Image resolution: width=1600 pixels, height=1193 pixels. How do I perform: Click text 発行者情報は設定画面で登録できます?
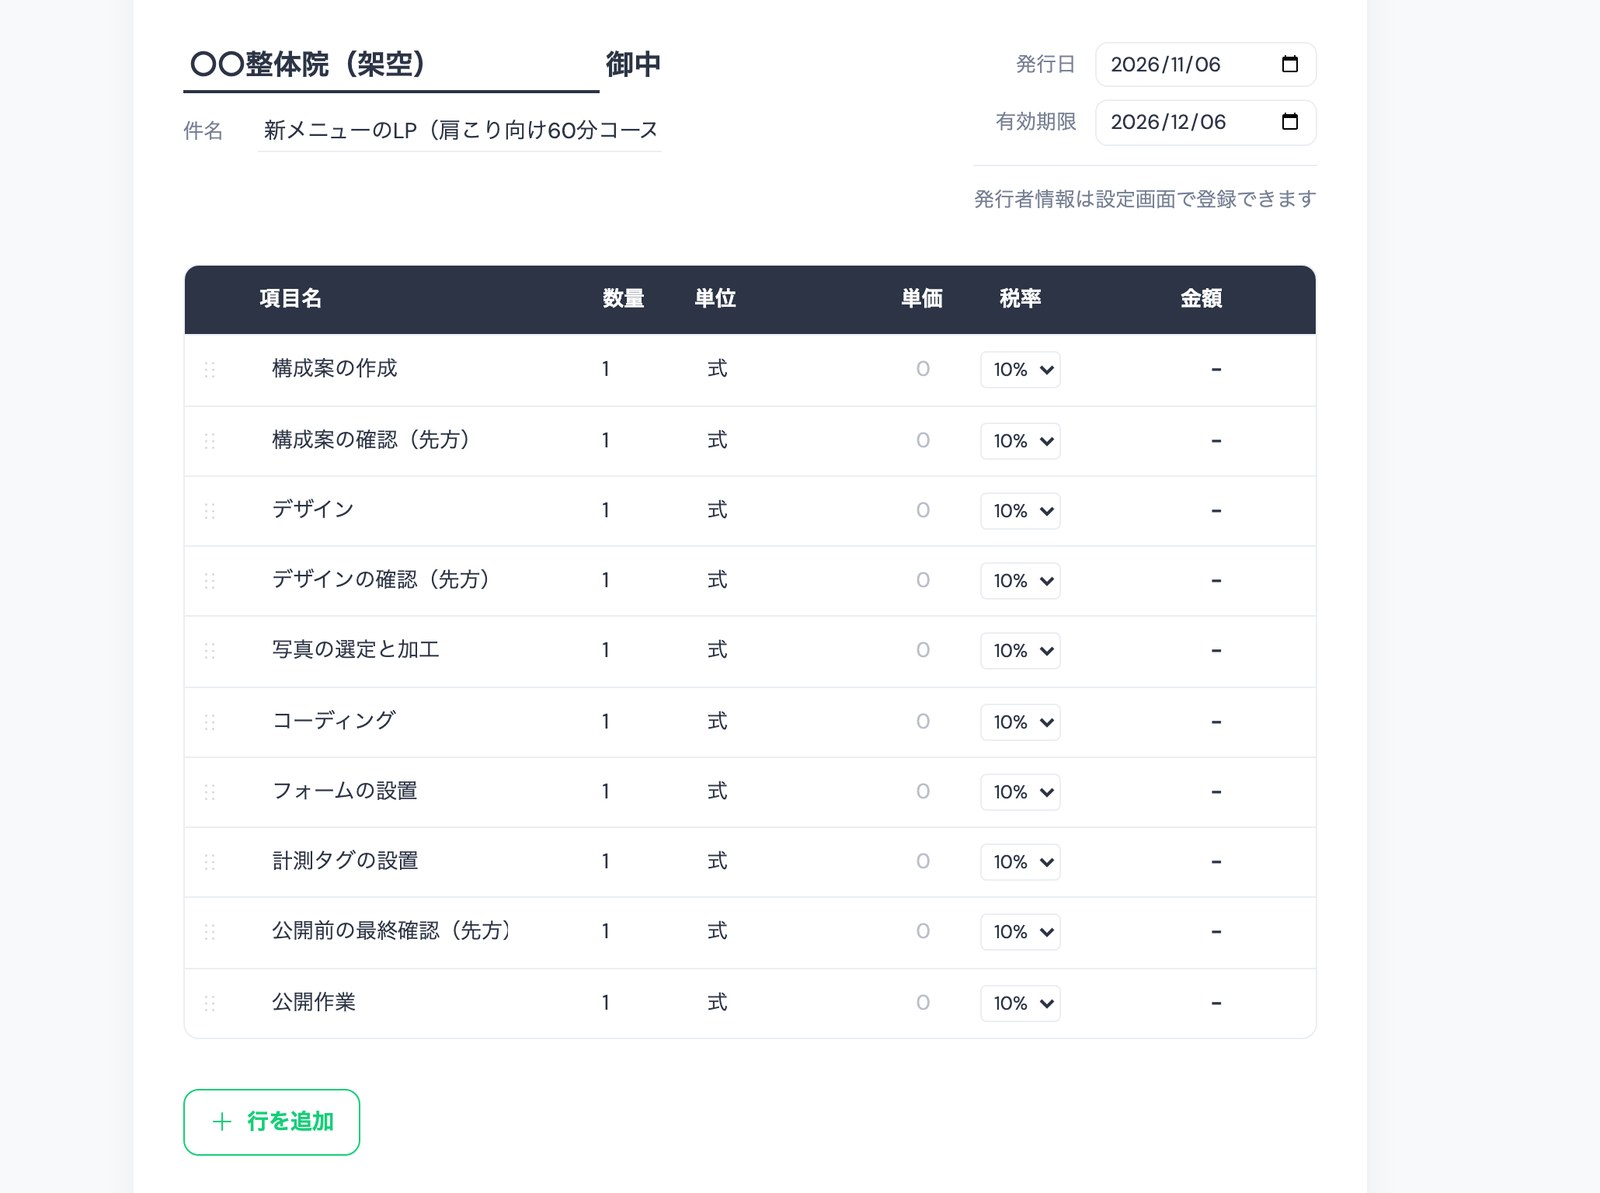pyautogui.click(x=1145, y=199)
